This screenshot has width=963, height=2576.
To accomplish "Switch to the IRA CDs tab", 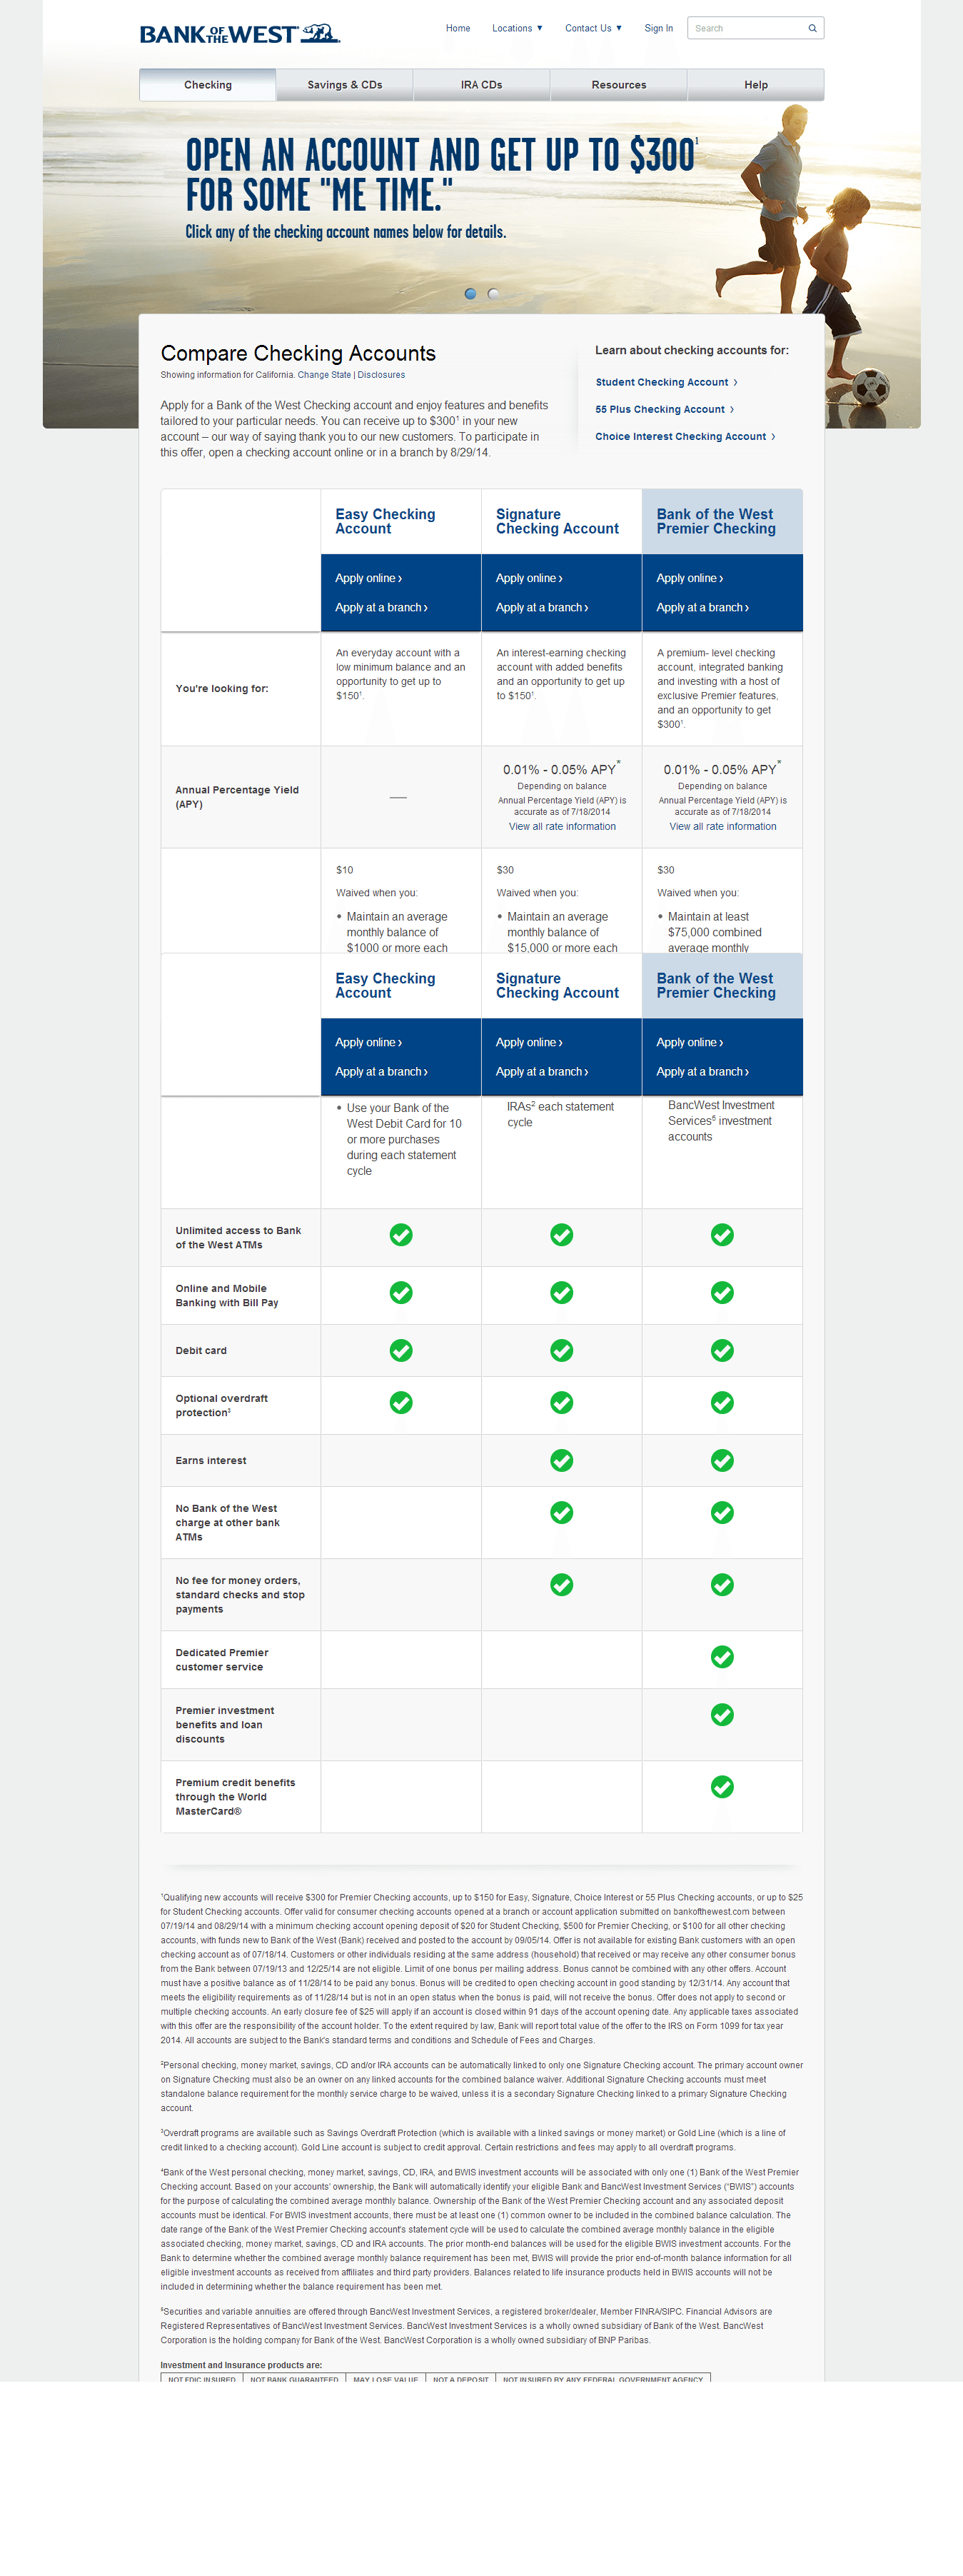I will (481, 85).
